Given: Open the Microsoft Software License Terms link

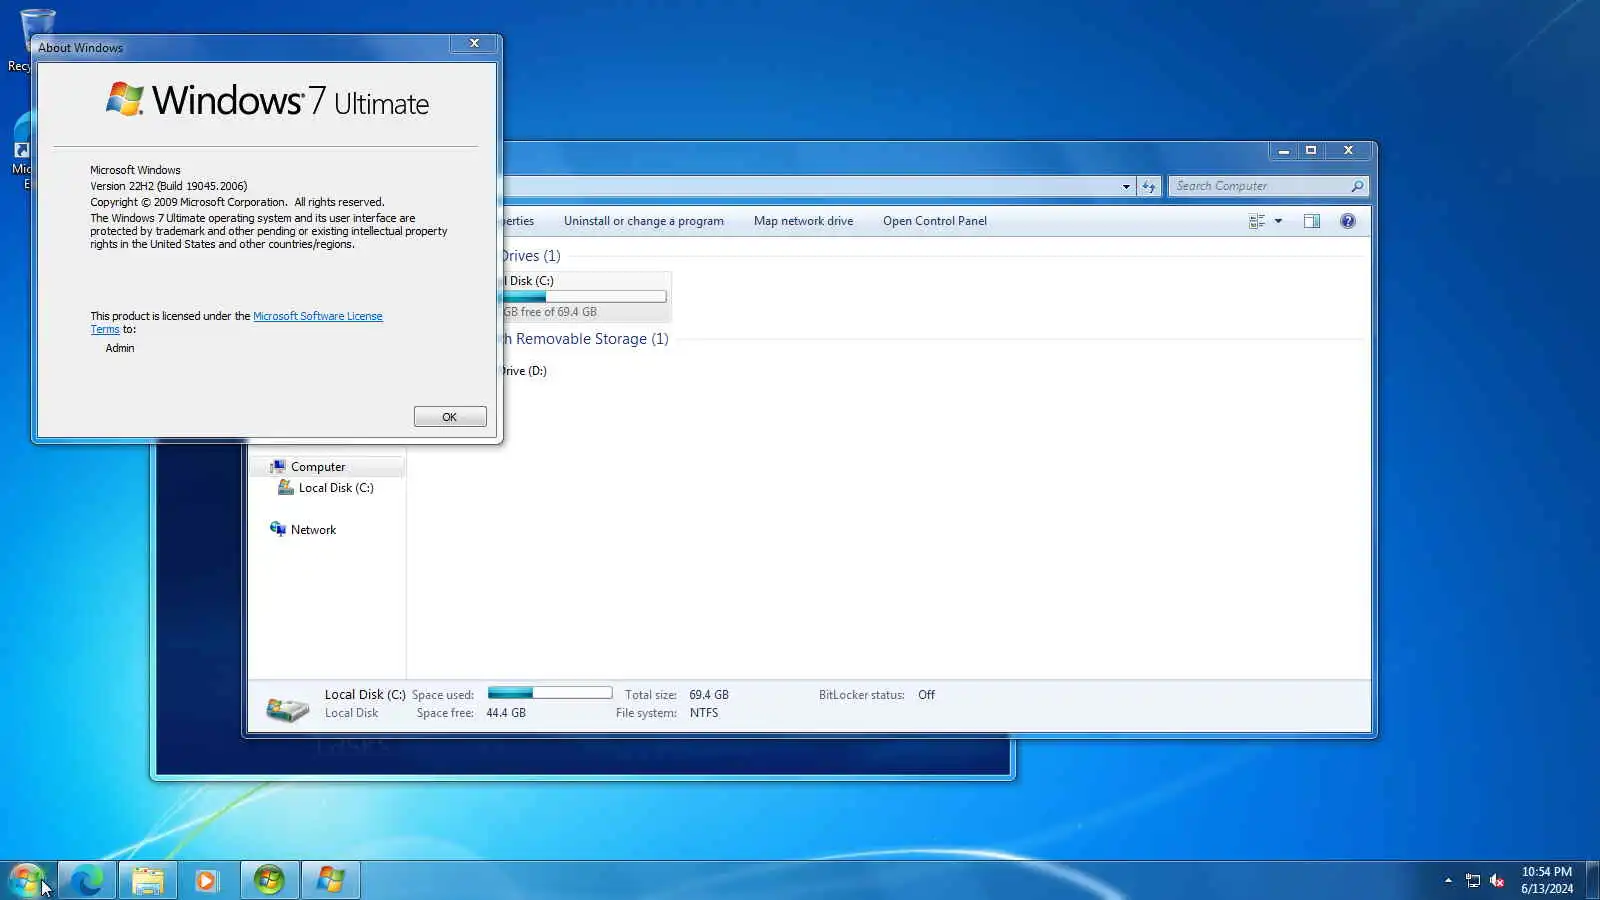Looking at the screenshot, I should (x=317, y=316).
